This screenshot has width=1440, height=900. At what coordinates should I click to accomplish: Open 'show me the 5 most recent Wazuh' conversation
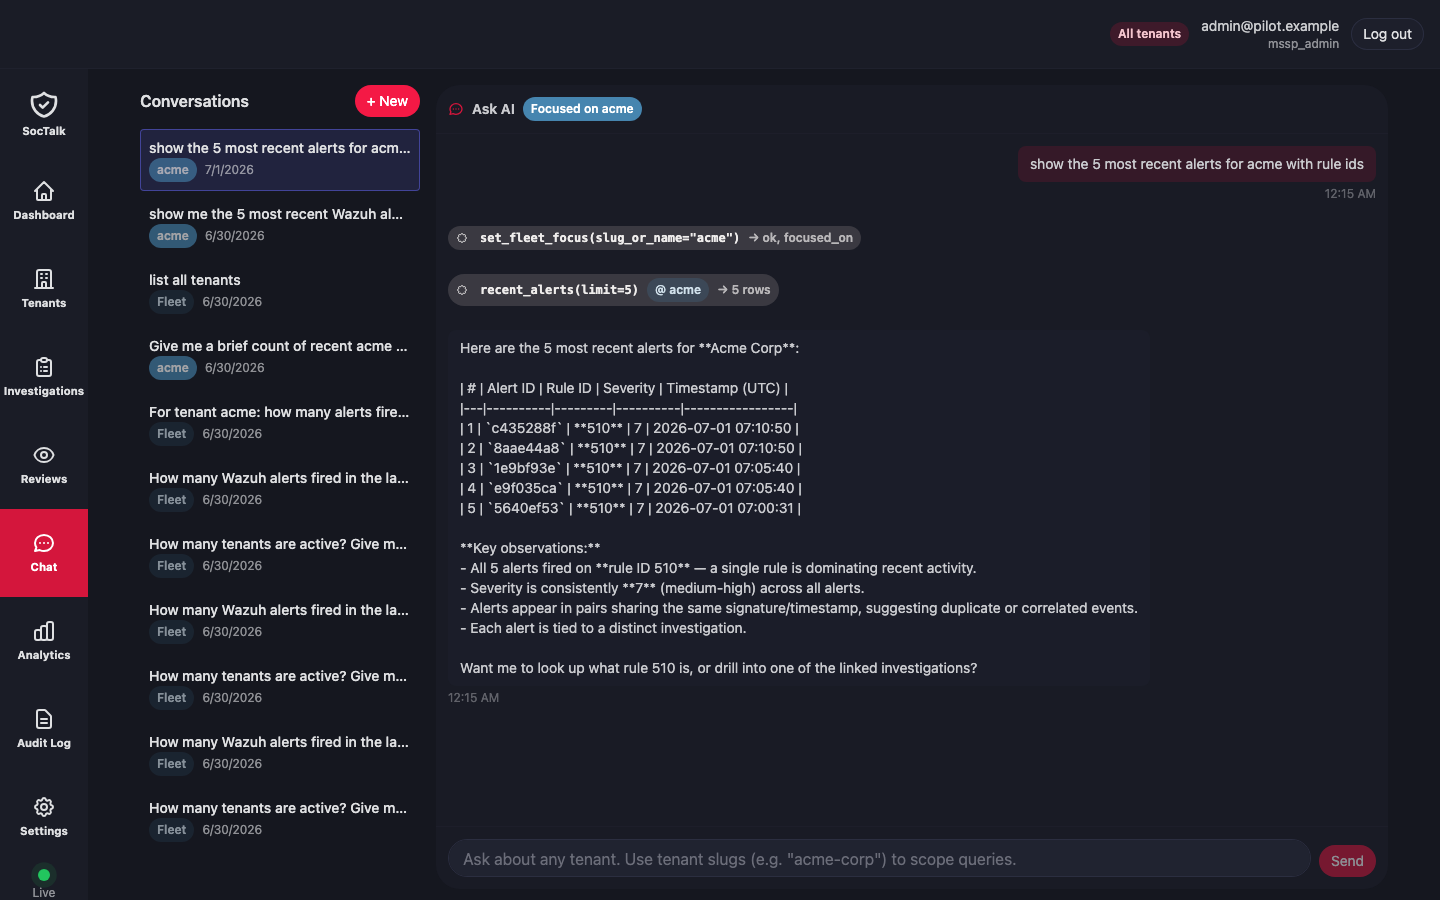[x=280, y=226]
